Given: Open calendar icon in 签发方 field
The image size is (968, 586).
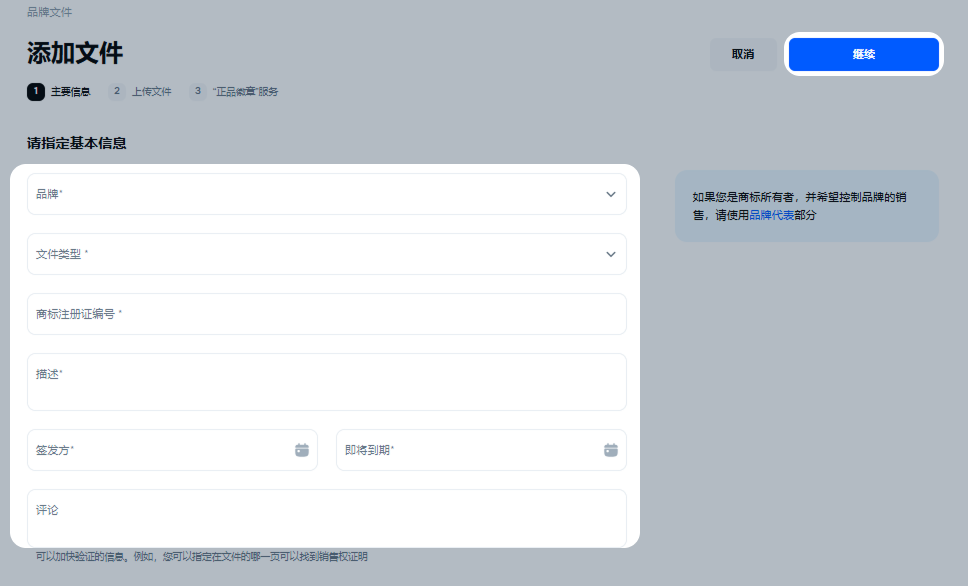Looking at the screenshot, I should click(302, 450).
